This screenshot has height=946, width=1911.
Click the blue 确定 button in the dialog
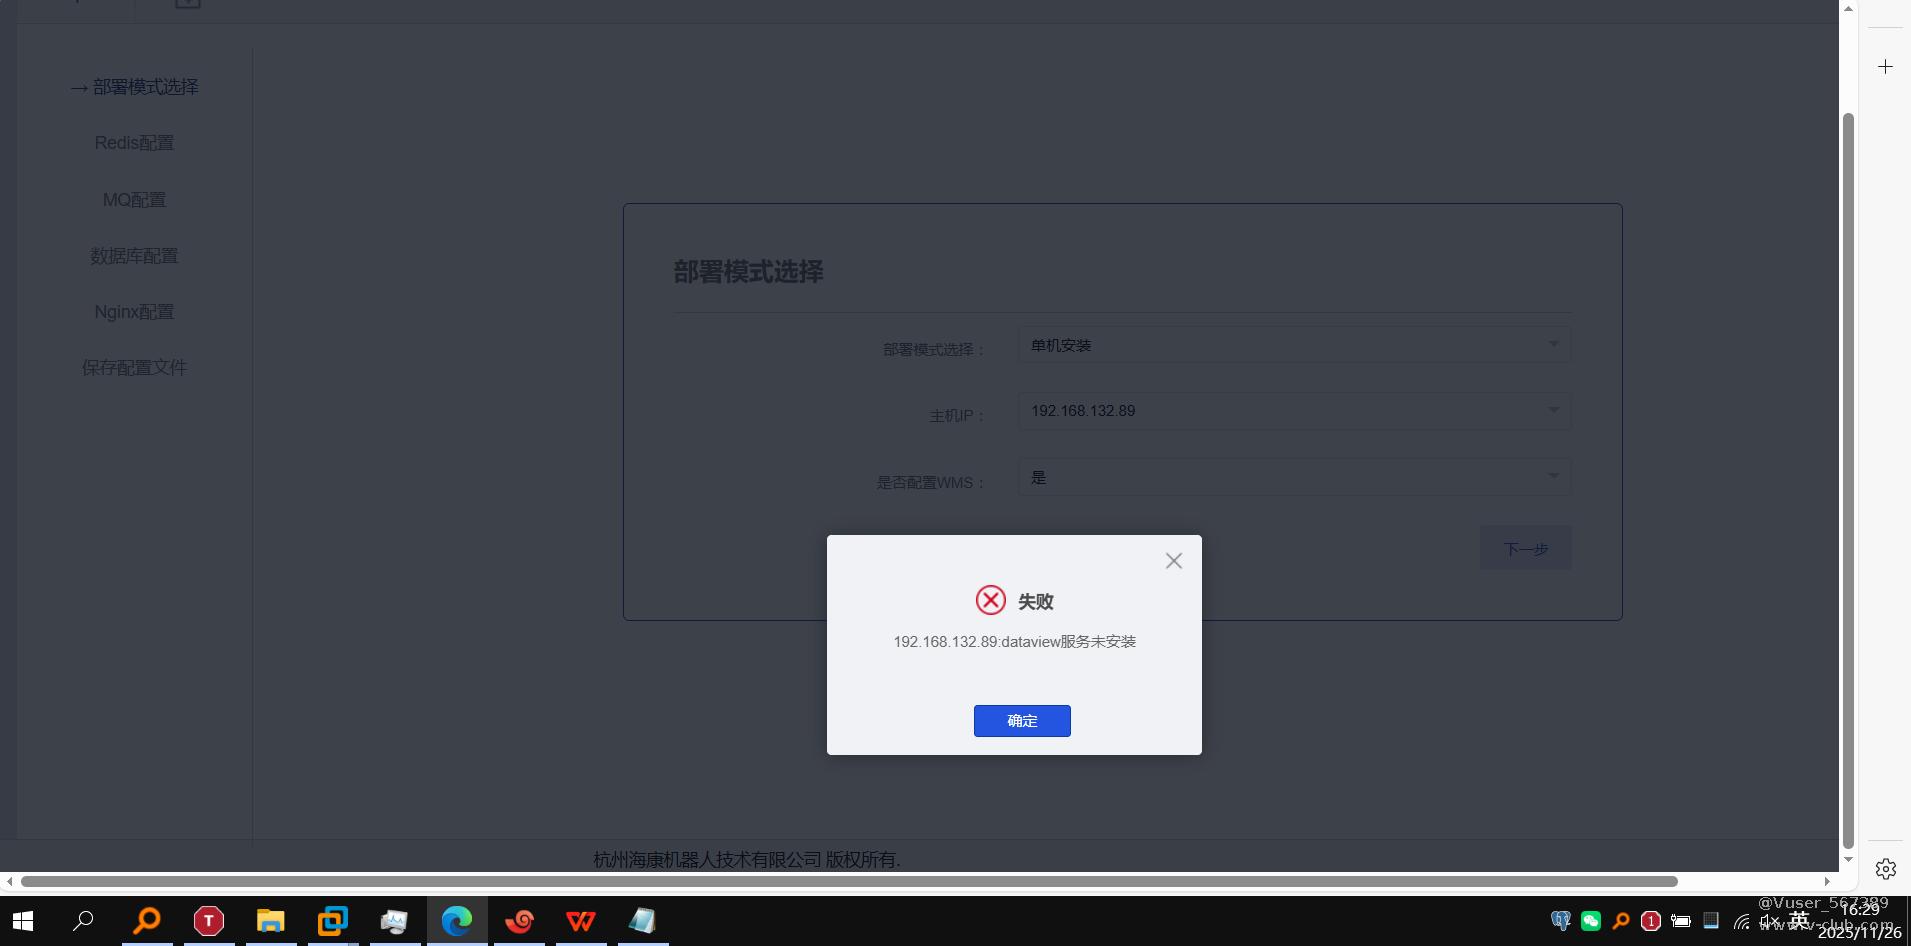click(1022, 721)
